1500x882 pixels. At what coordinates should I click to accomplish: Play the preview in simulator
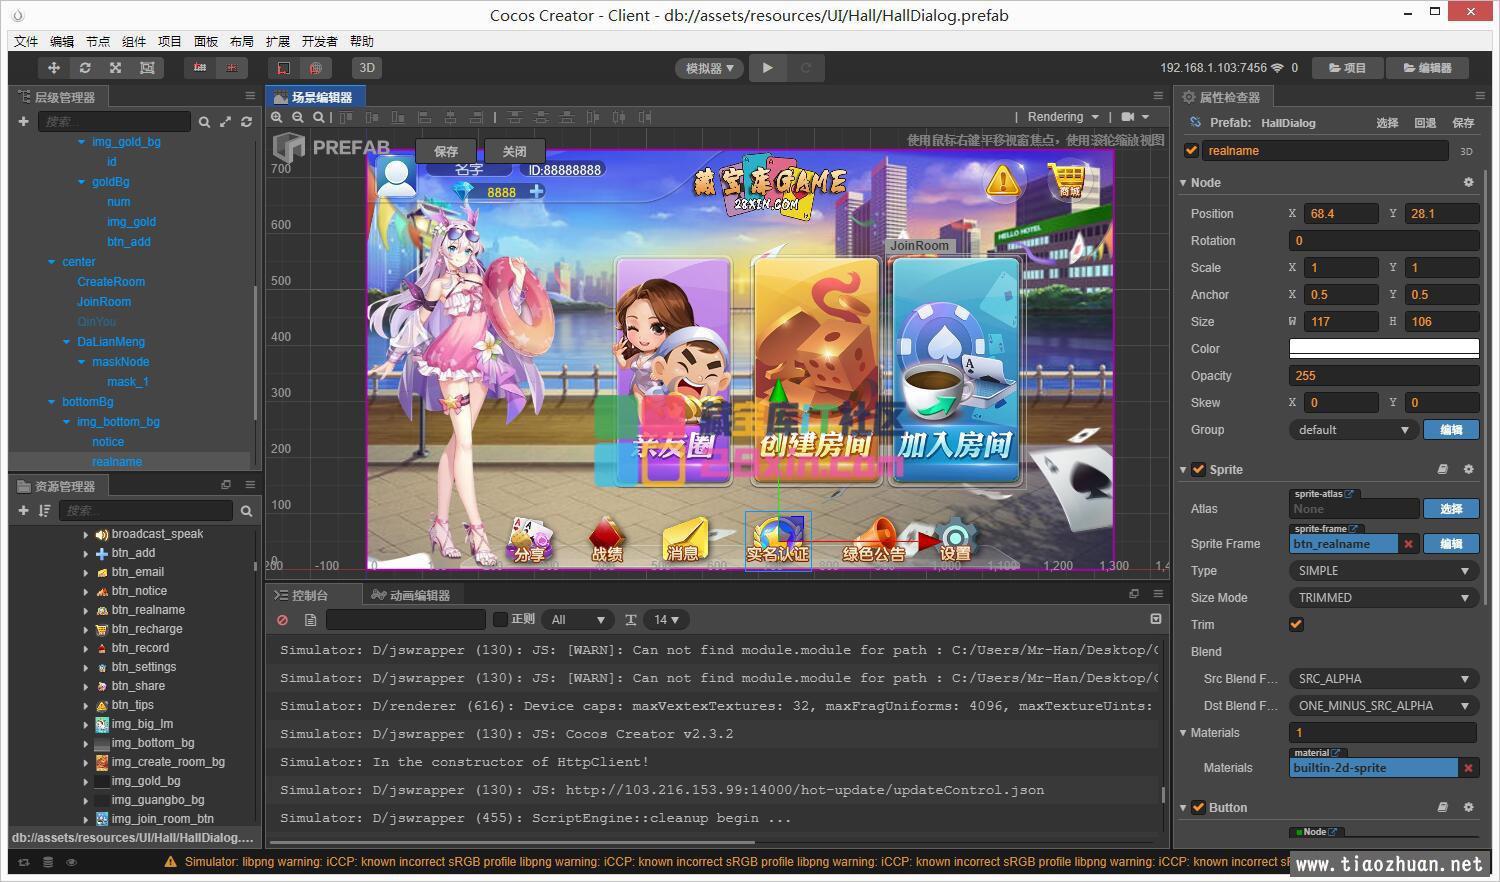767,68
